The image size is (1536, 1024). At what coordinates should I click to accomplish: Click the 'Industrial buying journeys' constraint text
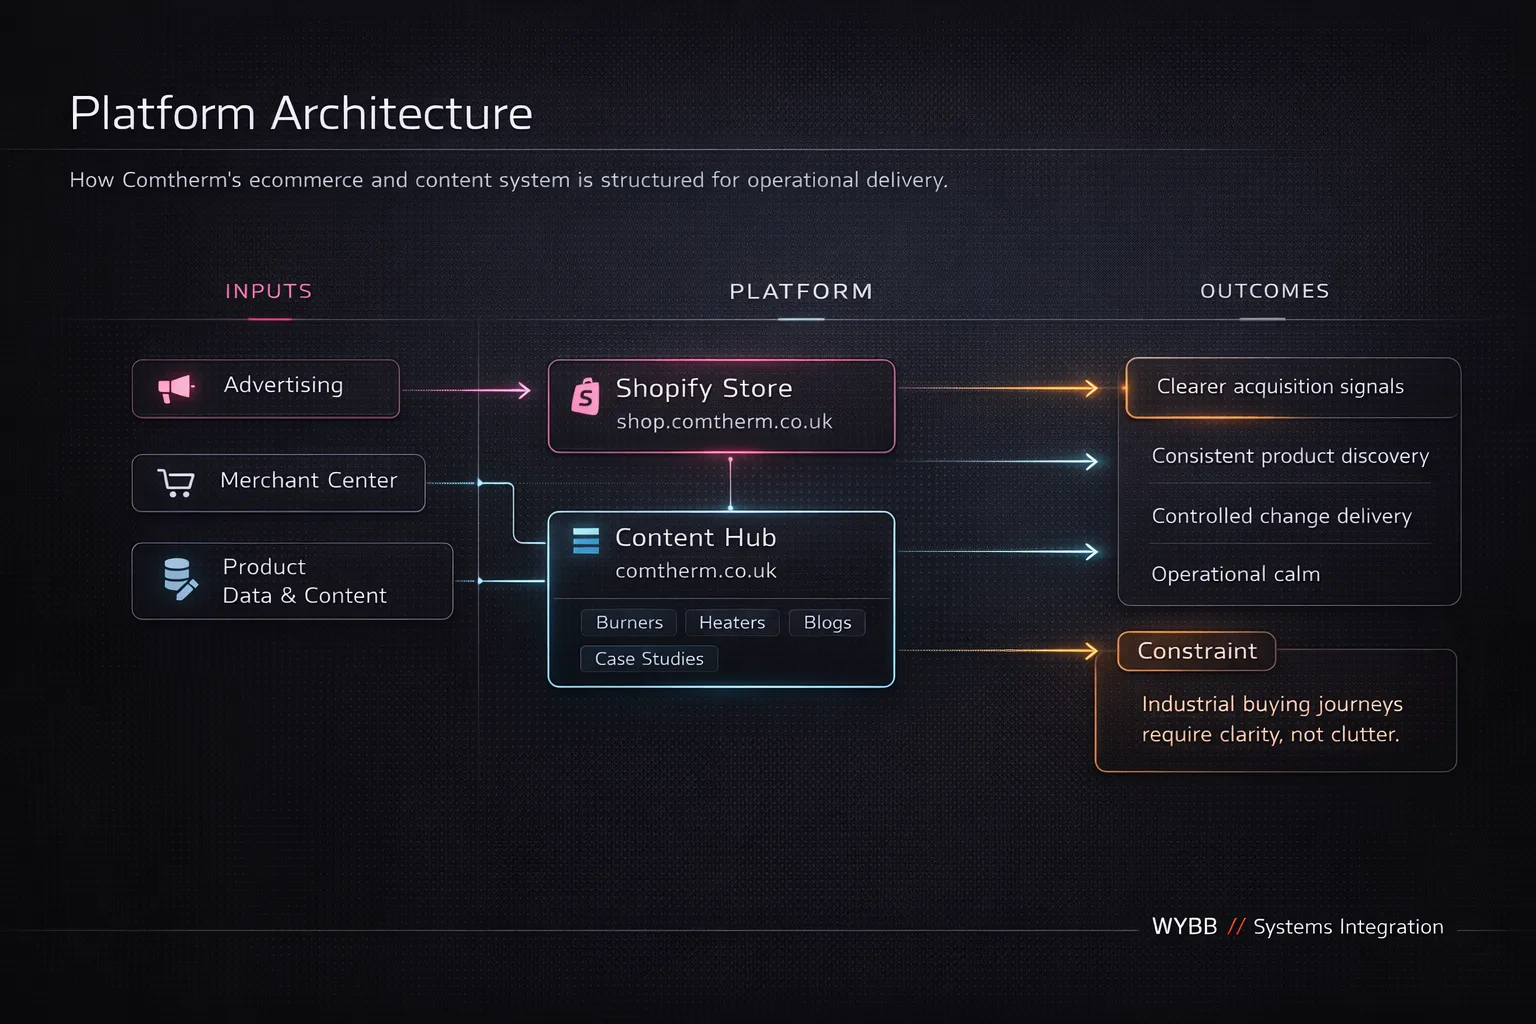[1272, 719]
